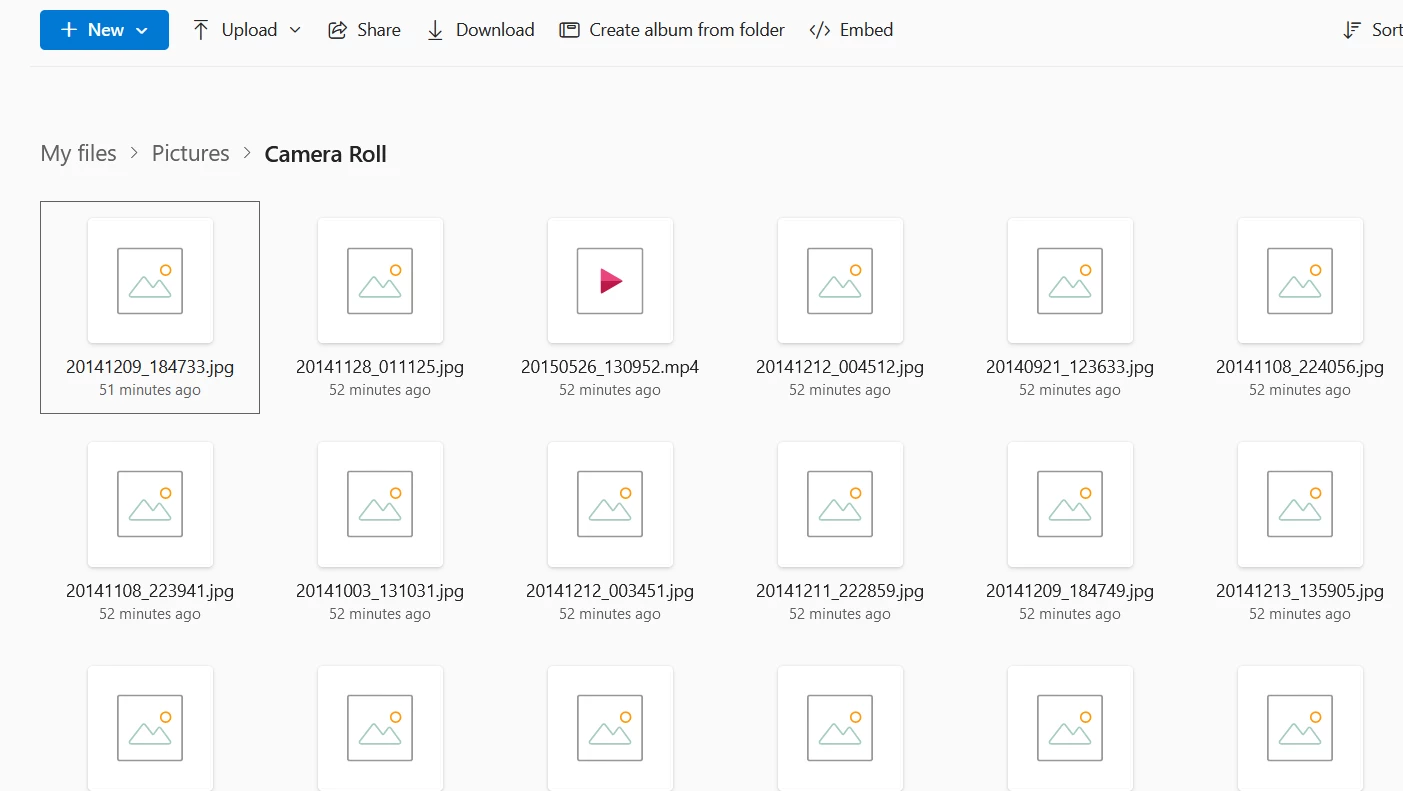Viewport: 1403px width, 791px height.
Task: Select image icon of 20141003_131031.jpg
Action: 380,504
